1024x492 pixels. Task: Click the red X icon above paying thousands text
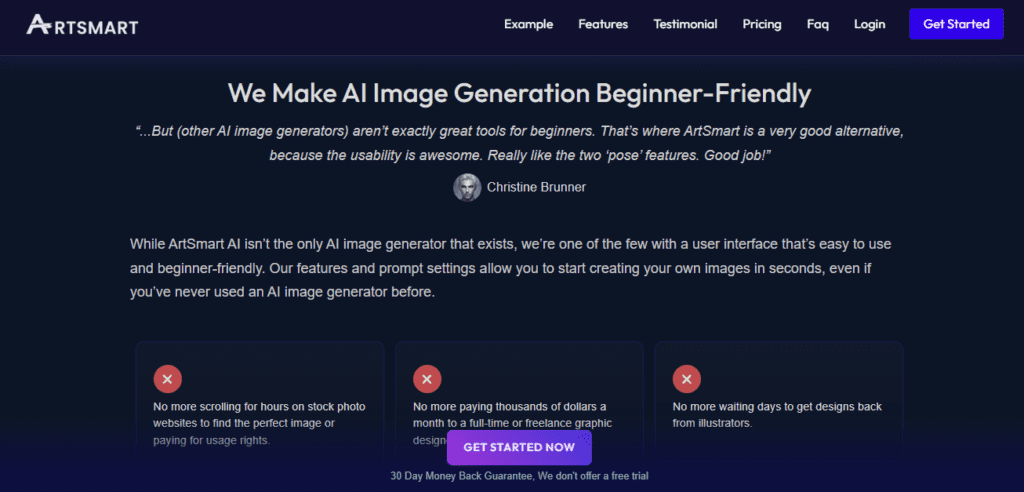click(x=427, y=379)
